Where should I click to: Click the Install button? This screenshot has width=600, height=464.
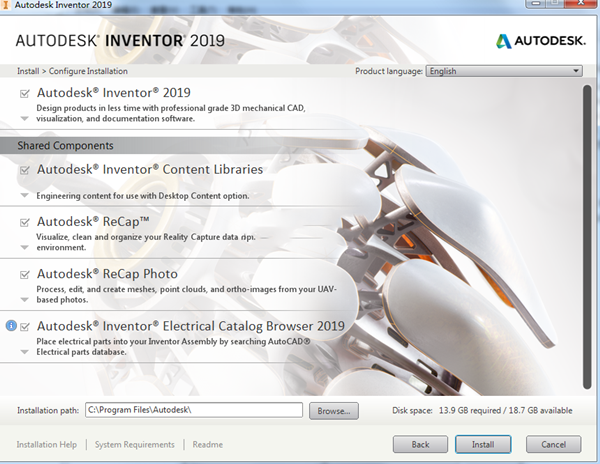[x=483, y=444]
